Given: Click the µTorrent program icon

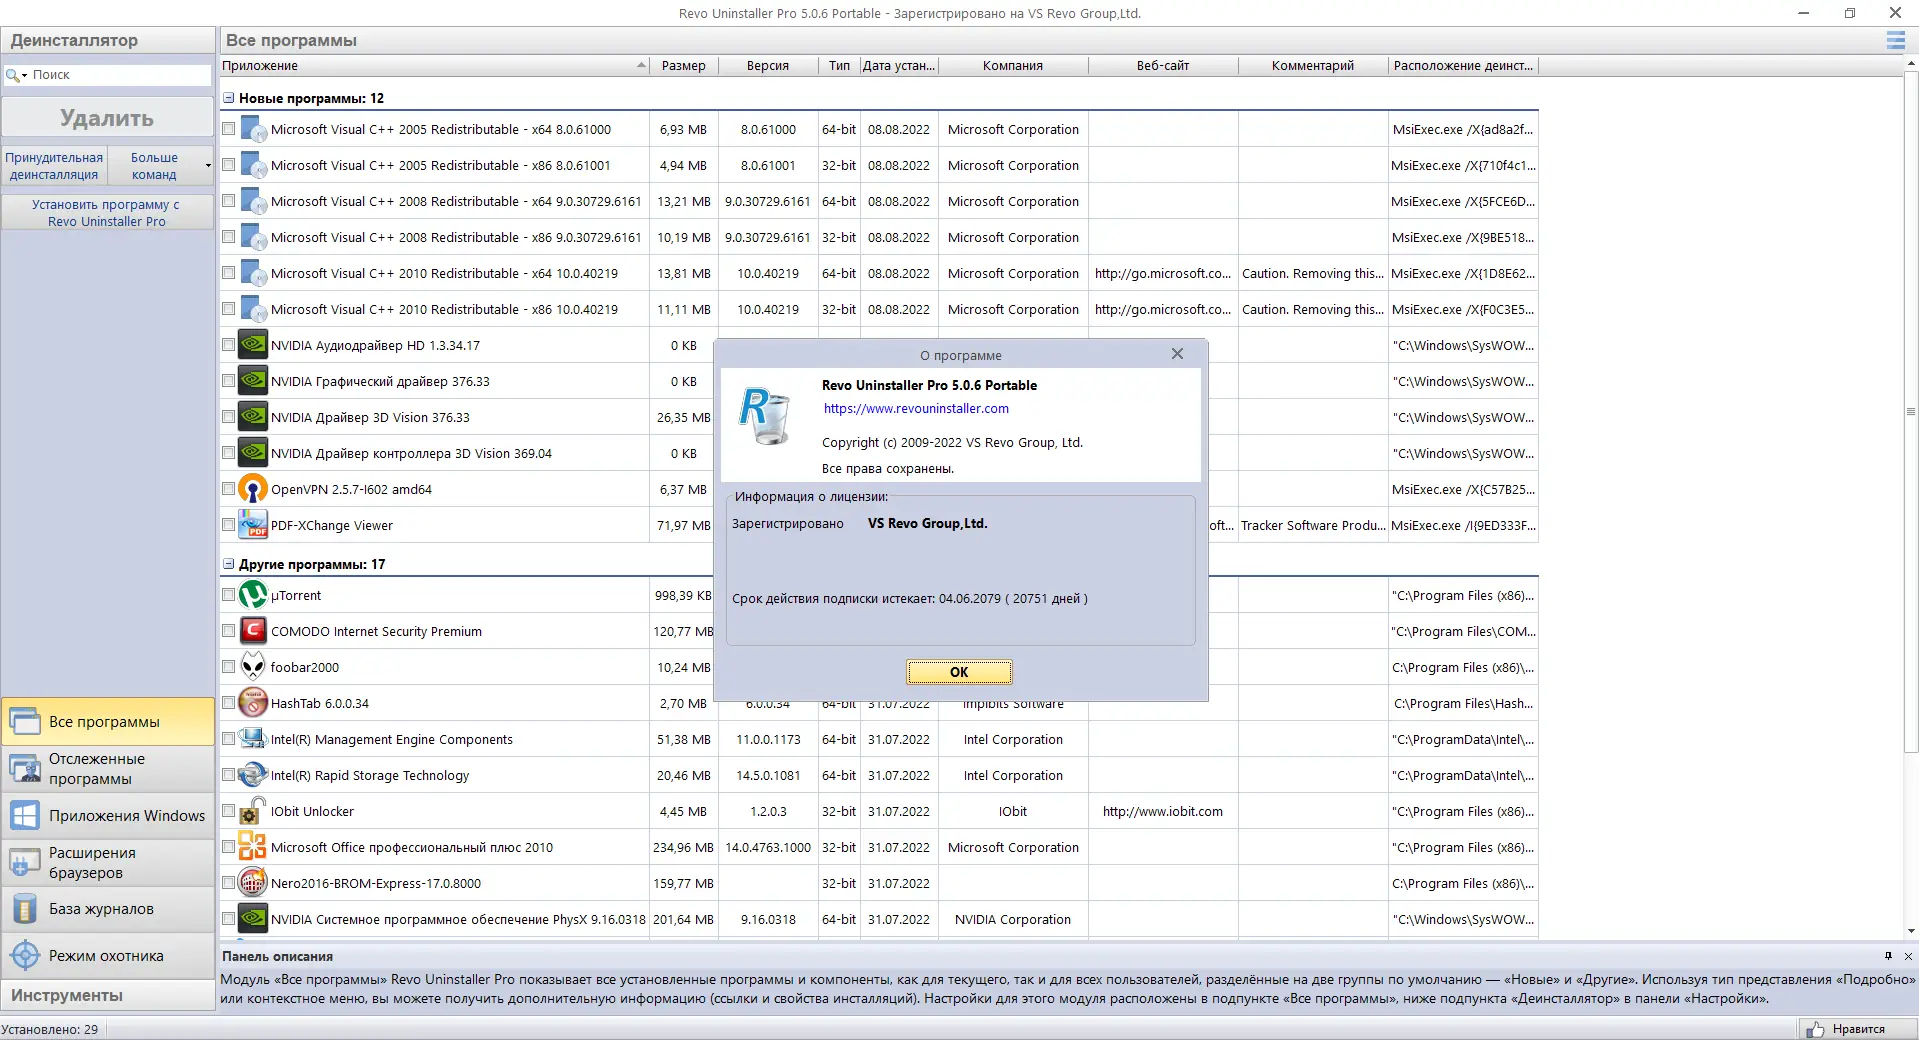Looking at the screenshot, I should (x=253, y=595).
